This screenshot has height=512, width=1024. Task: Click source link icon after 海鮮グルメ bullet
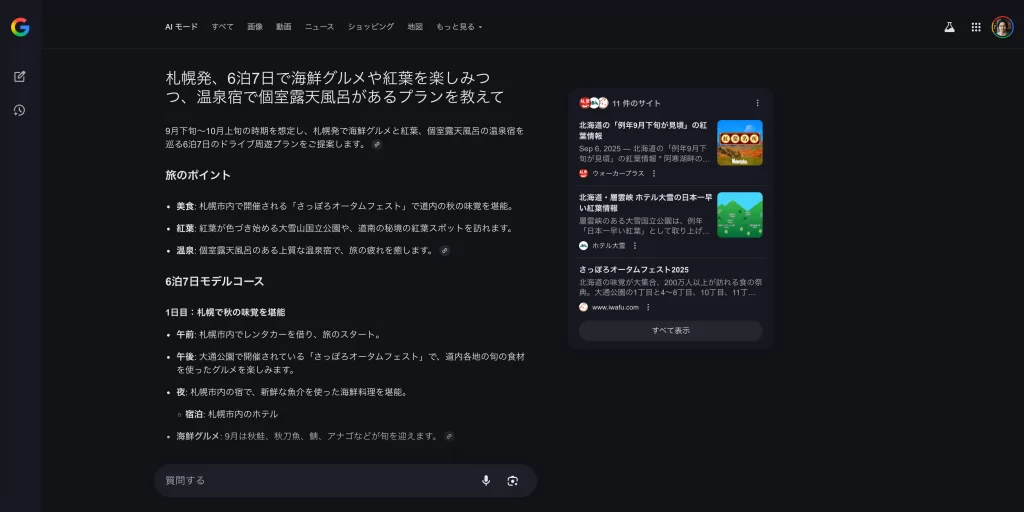coord(449,436)
